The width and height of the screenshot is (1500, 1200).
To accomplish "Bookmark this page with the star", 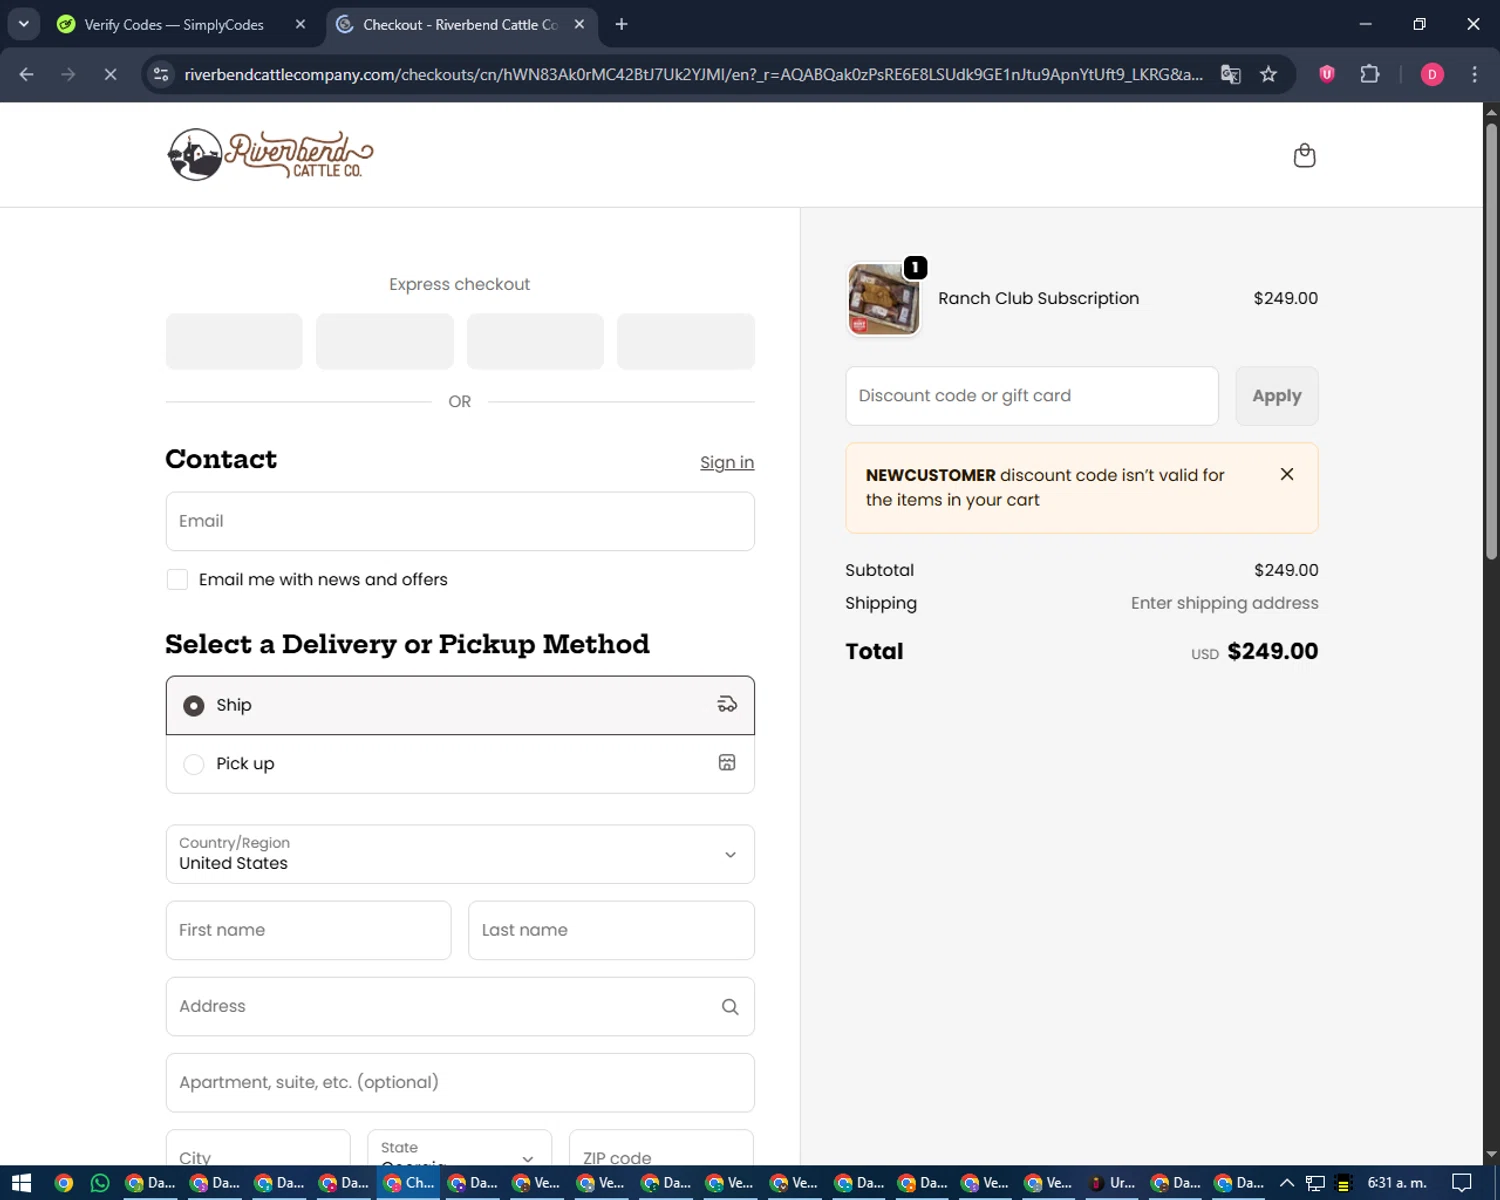I will [x=1268, y=74].
